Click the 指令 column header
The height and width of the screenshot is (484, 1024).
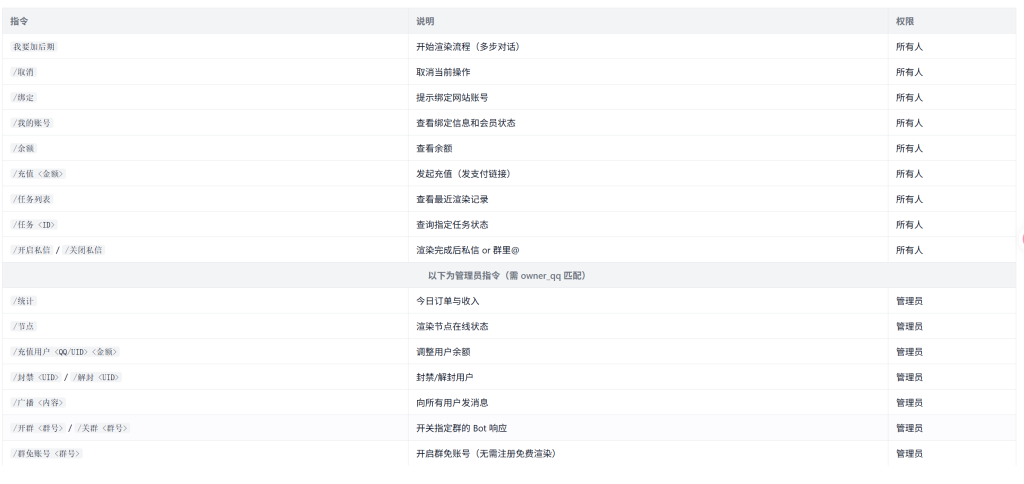[x=19, y=21]
